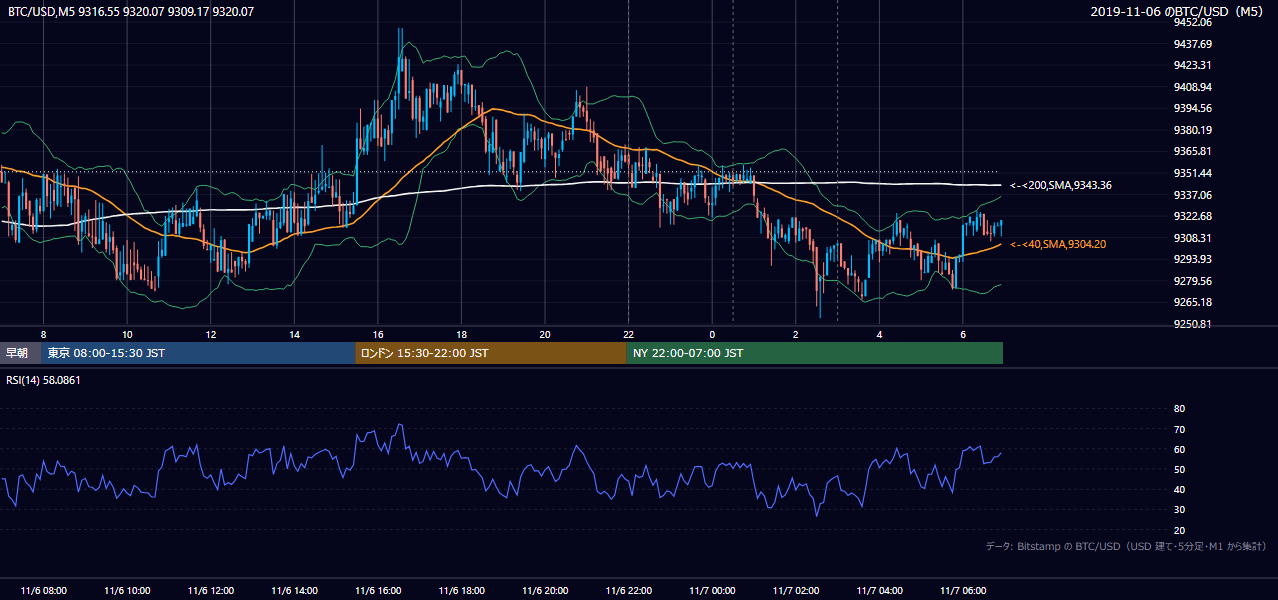Click the 11/7 00:00 time label
1278x600 pixels.
[x=712, y=591]
